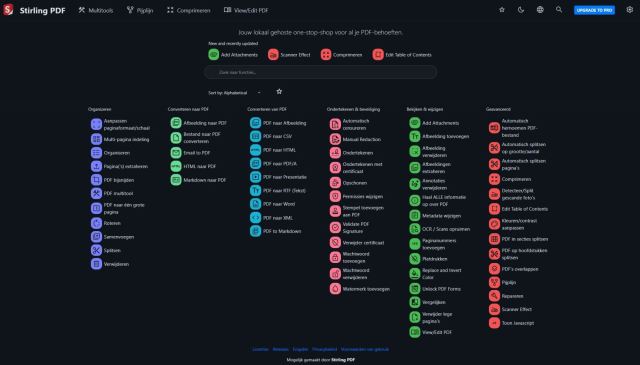Image resolution: width=640 pixels, height=365 pixels.
Task: Open the Multitools menu item
Action: (96, 10)
